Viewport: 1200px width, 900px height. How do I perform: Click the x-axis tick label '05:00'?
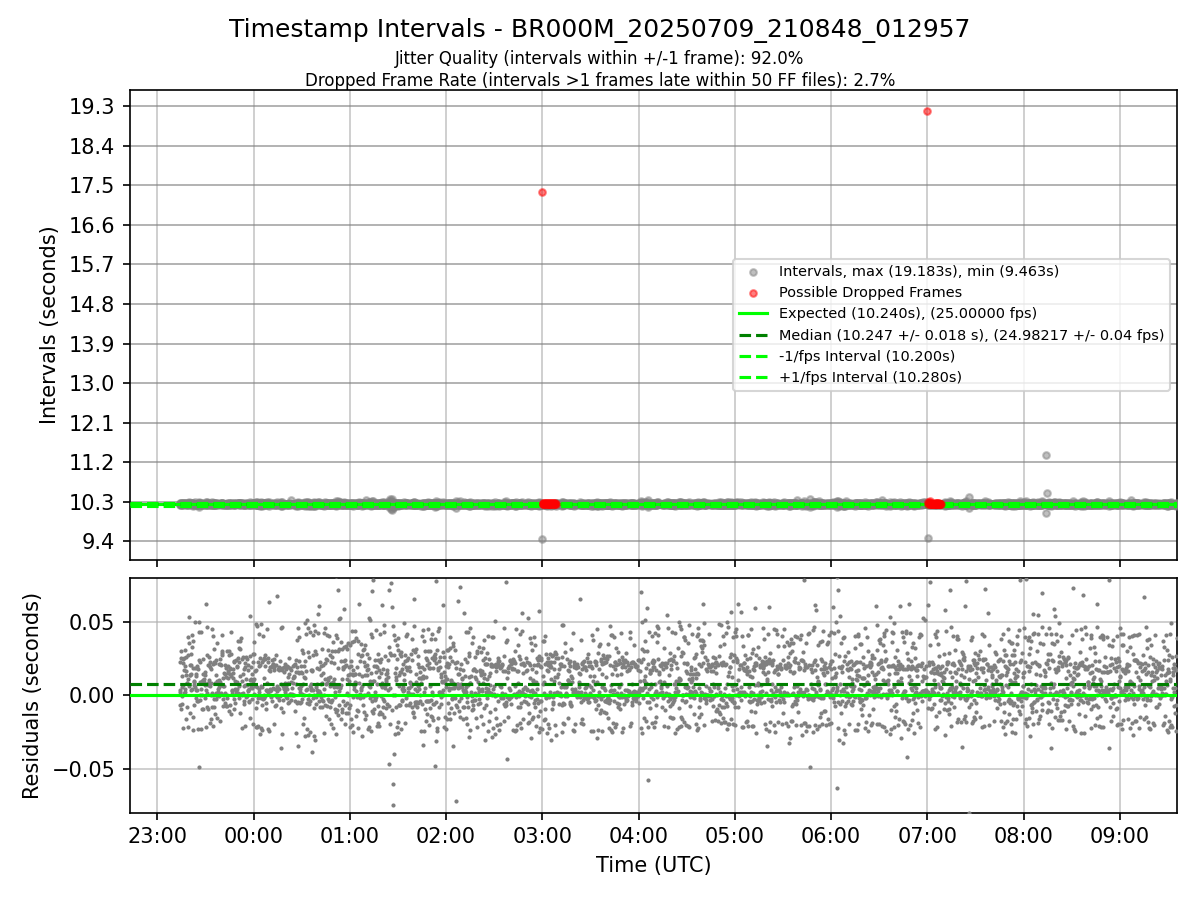pyautogui.click(x=735, y=836)
